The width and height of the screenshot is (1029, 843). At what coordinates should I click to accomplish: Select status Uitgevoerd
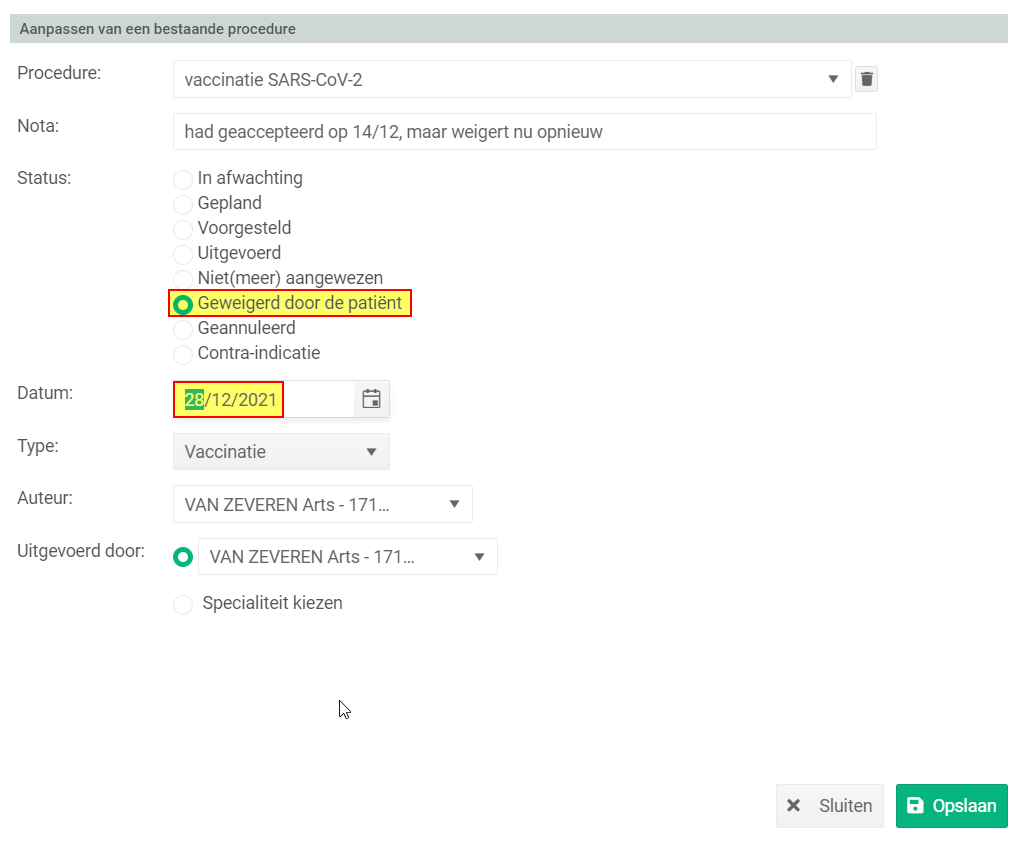(x=182, y=254)
